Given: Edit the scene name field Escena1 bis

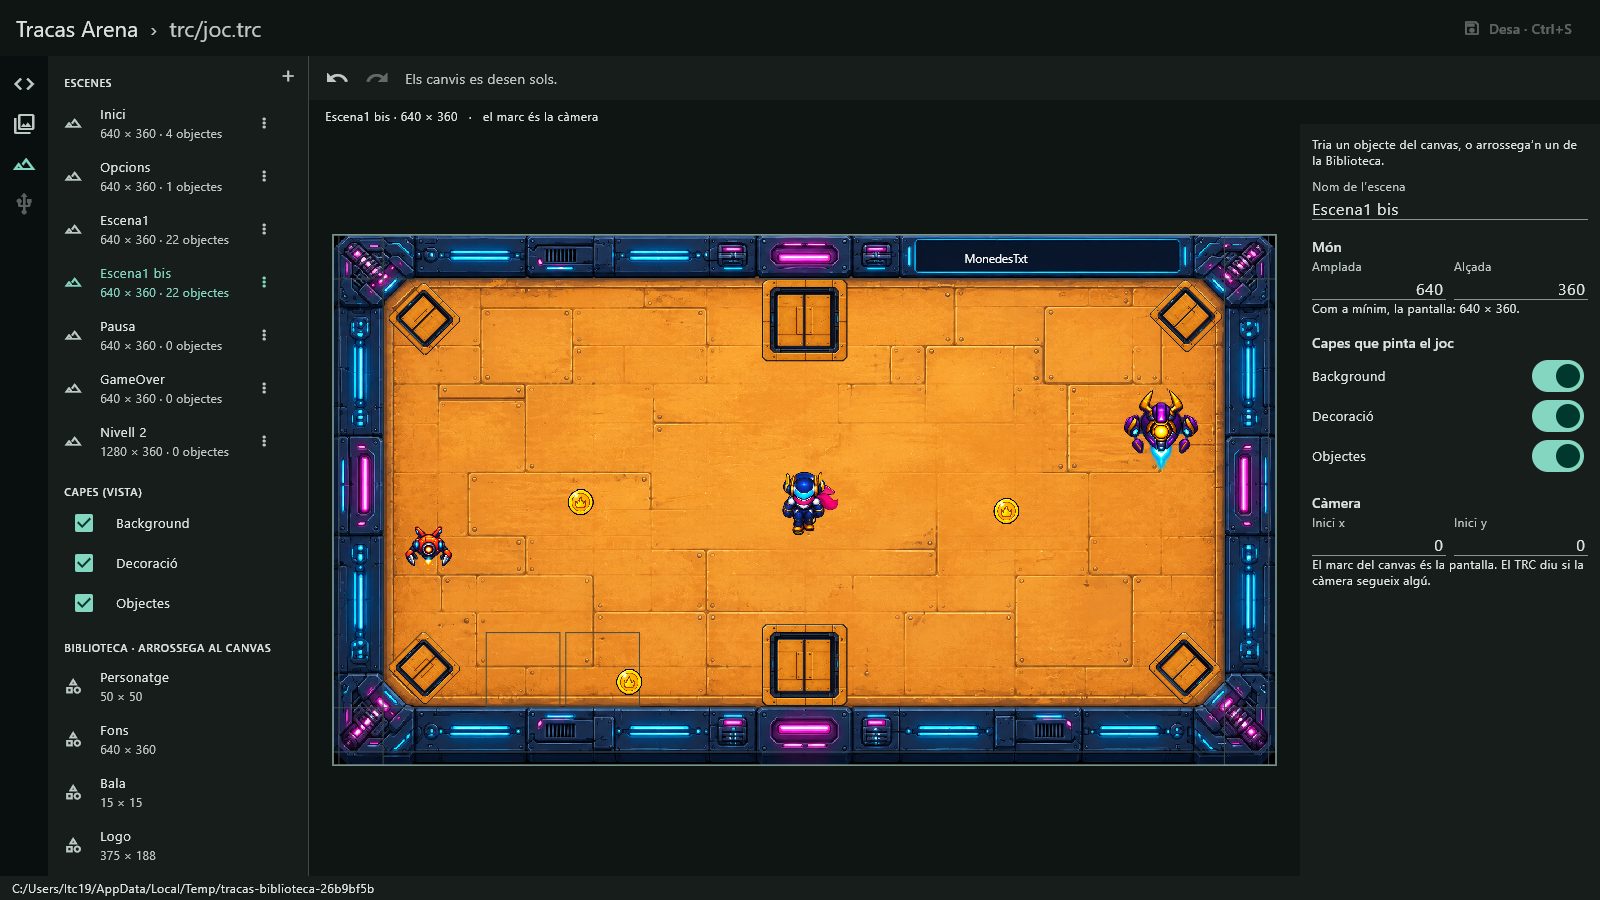Looking at the screenshot, I should [x=1449, y=209].
